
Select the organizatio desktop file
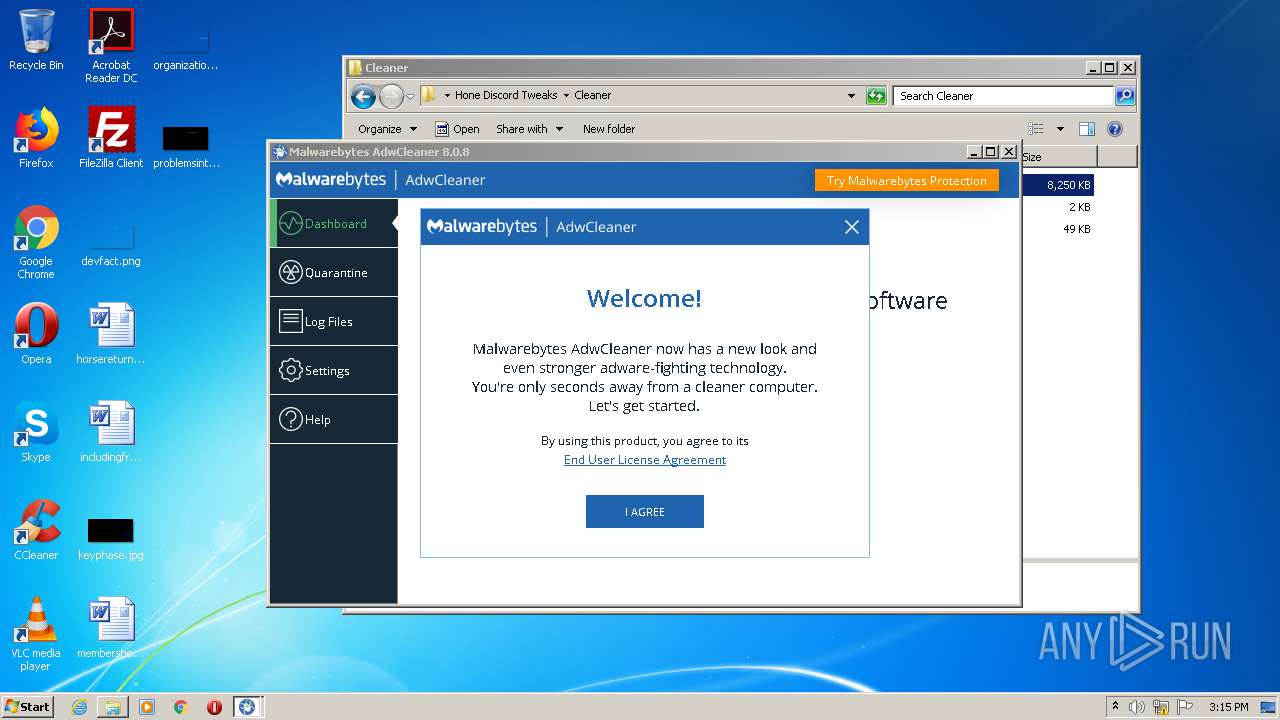(186, 48)
